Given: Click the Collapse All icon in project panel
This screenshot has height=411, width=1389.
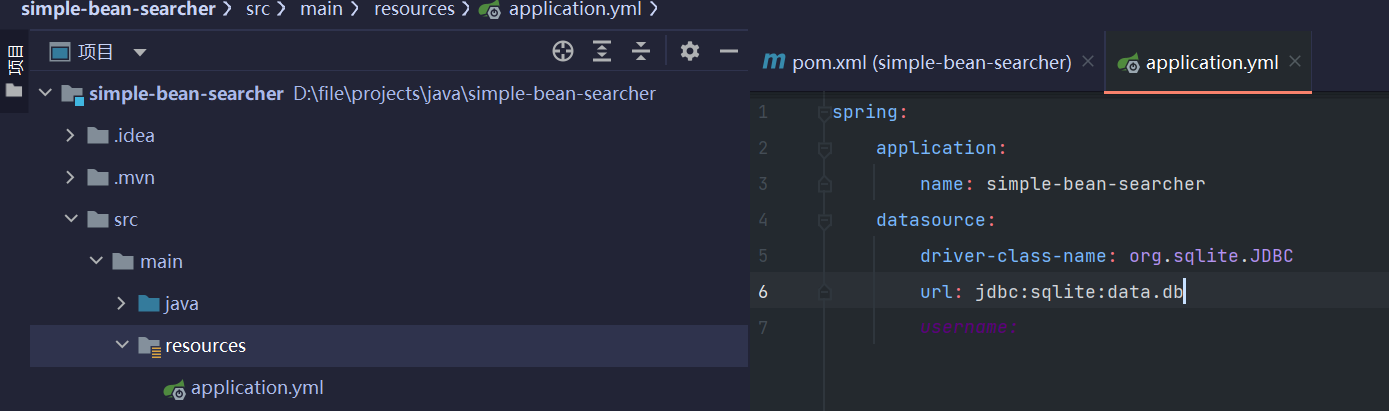Looking at the screenshot, I should tap(641, 51).
